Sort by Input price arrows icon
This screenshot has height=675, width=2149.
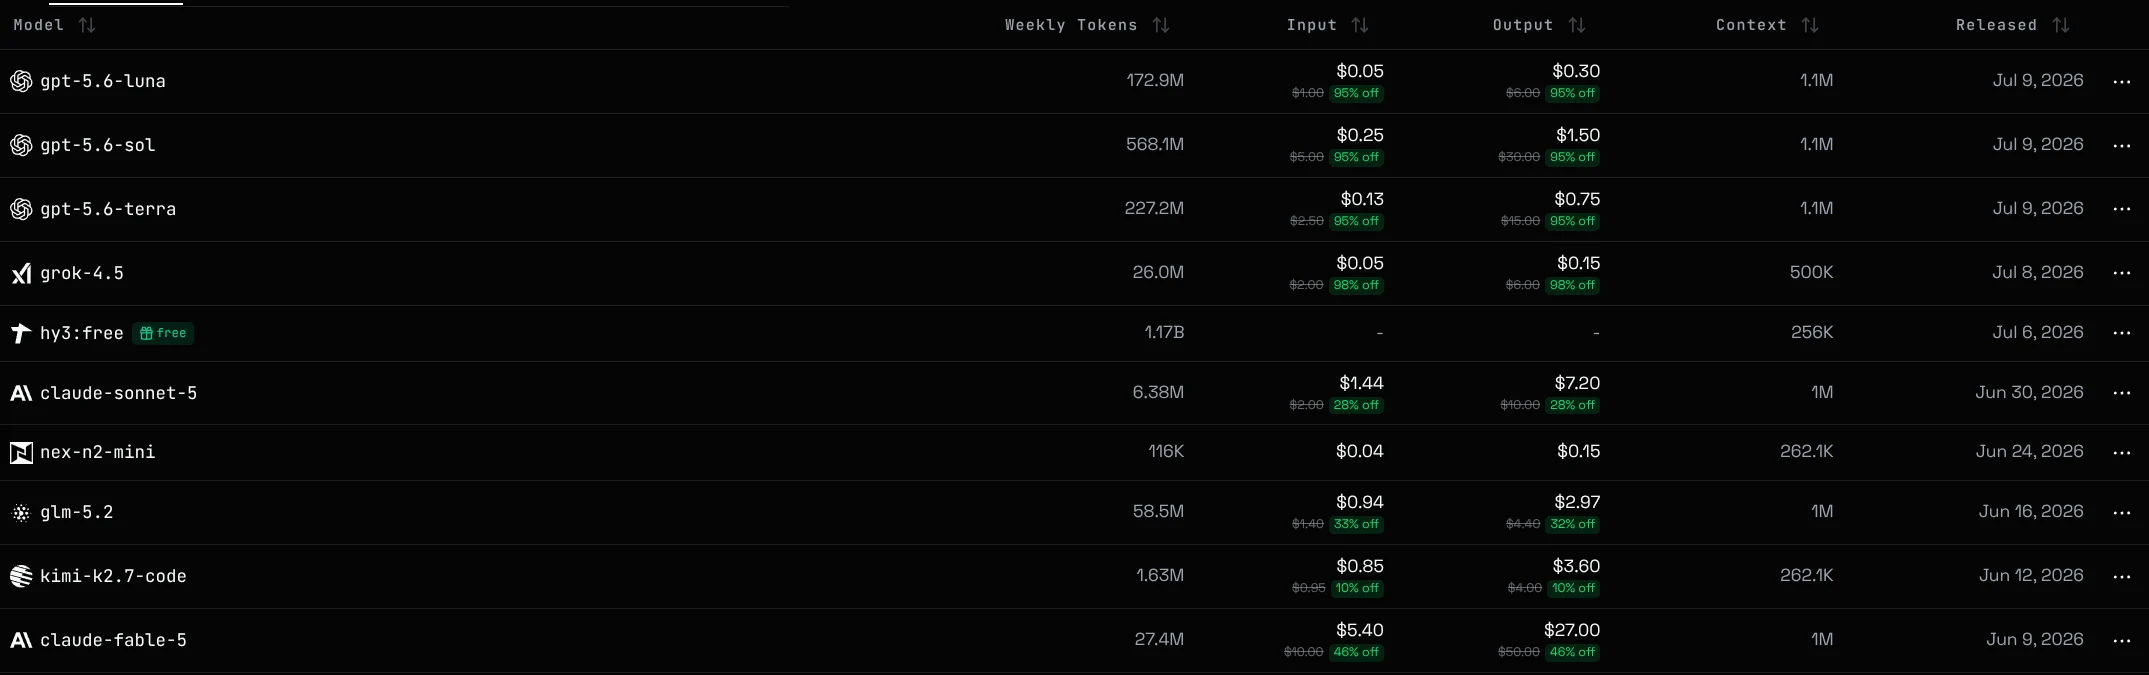tap(1360, 25)
